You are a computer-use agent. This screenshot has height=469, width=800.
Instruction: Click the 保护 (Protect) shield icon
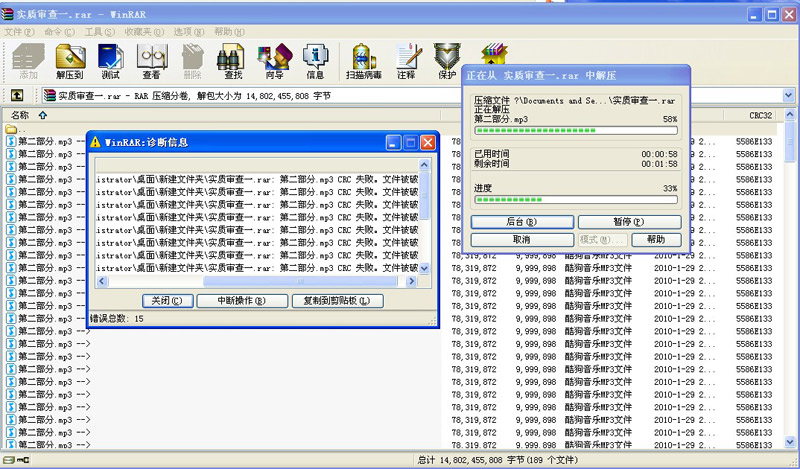(447, 61)
